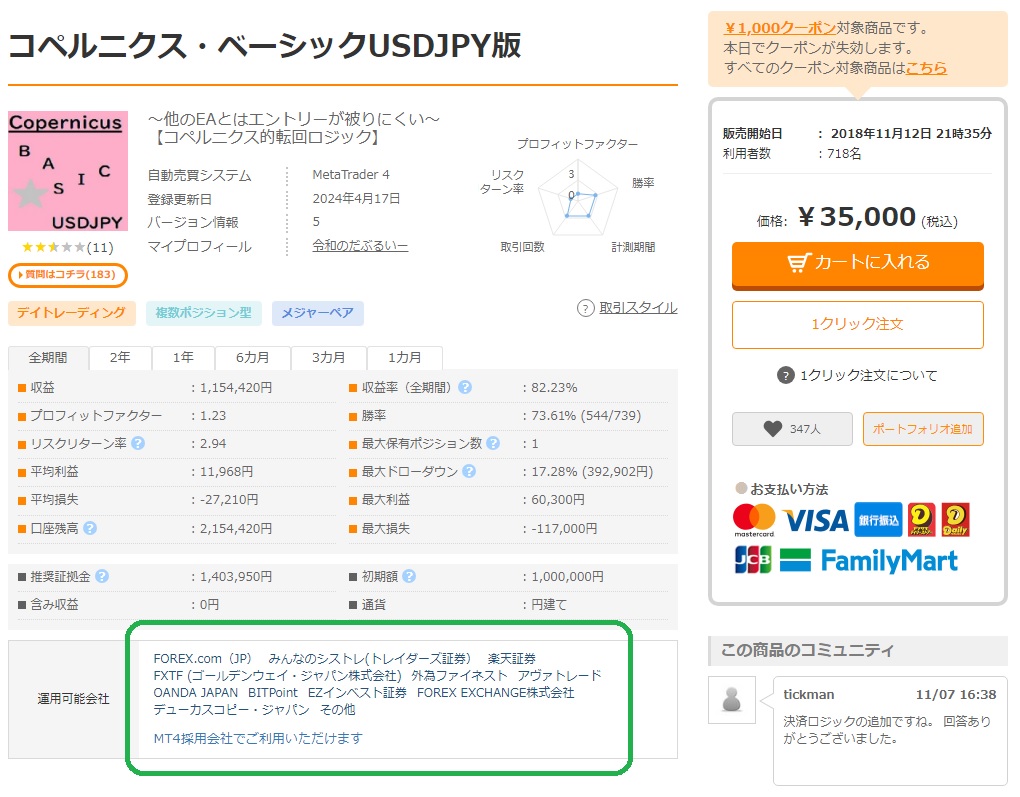Viewport: 1020px width, 797px height.
Task: Click the help icon next to 最大ドローダウン
Action: [469, 471]
